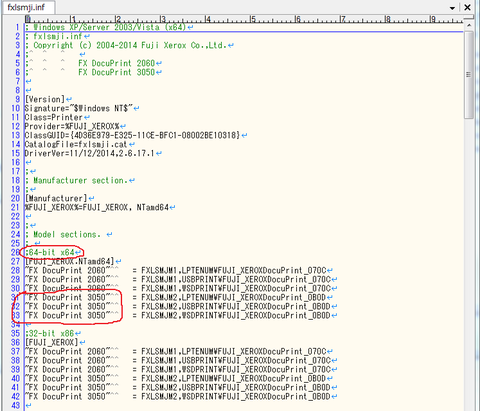Click the scrollbar track below the thumb
The width and height of the screenshot is (480, 411).
469,263
